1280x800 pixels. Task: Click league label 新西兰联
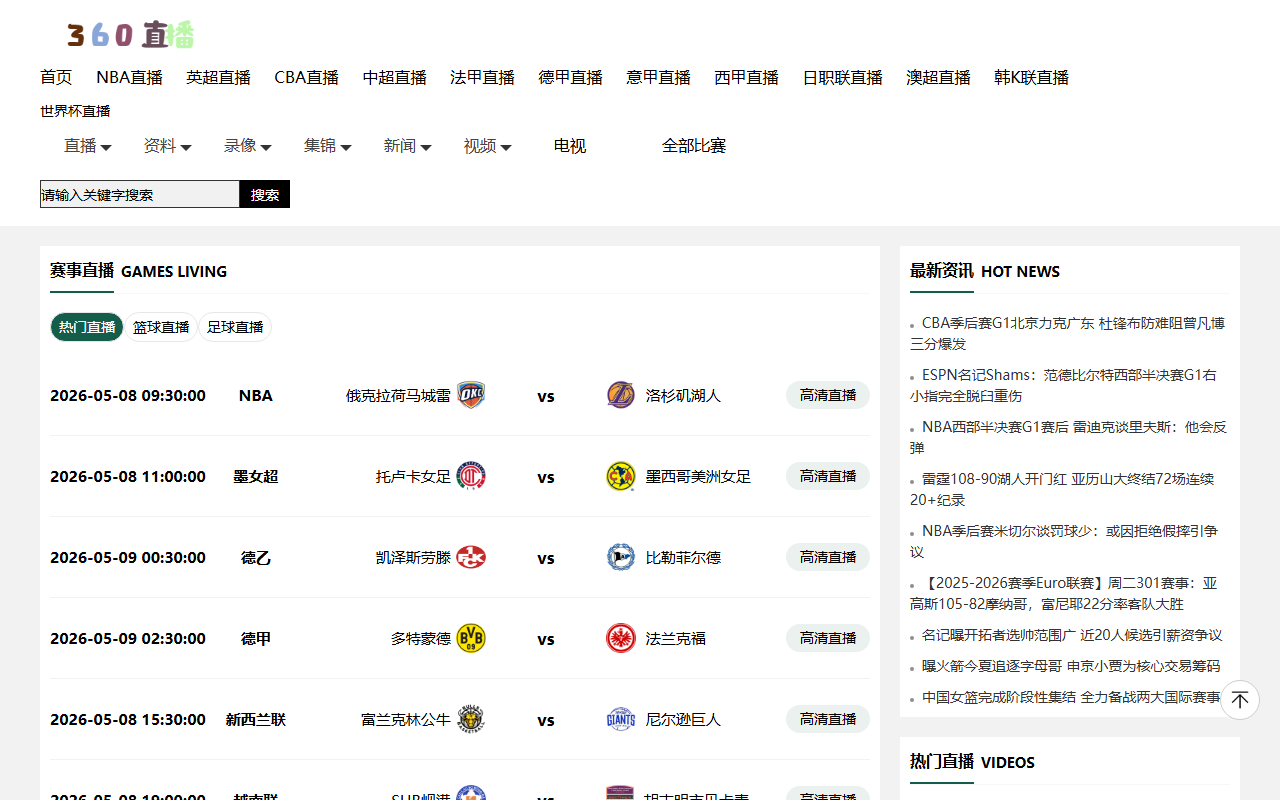pyautogui.click(x=256, y=719)
